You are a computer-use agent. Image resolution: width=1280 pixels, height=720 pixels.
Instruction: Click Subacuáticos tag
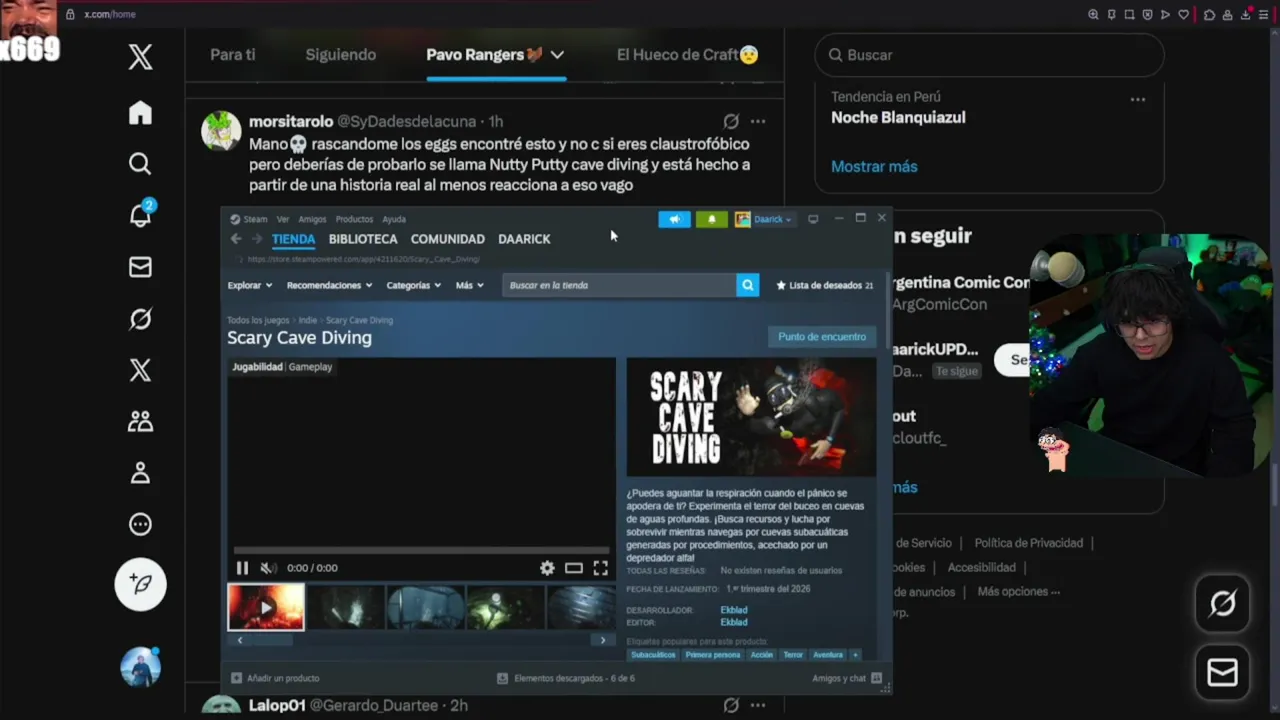tap(654, 655)
